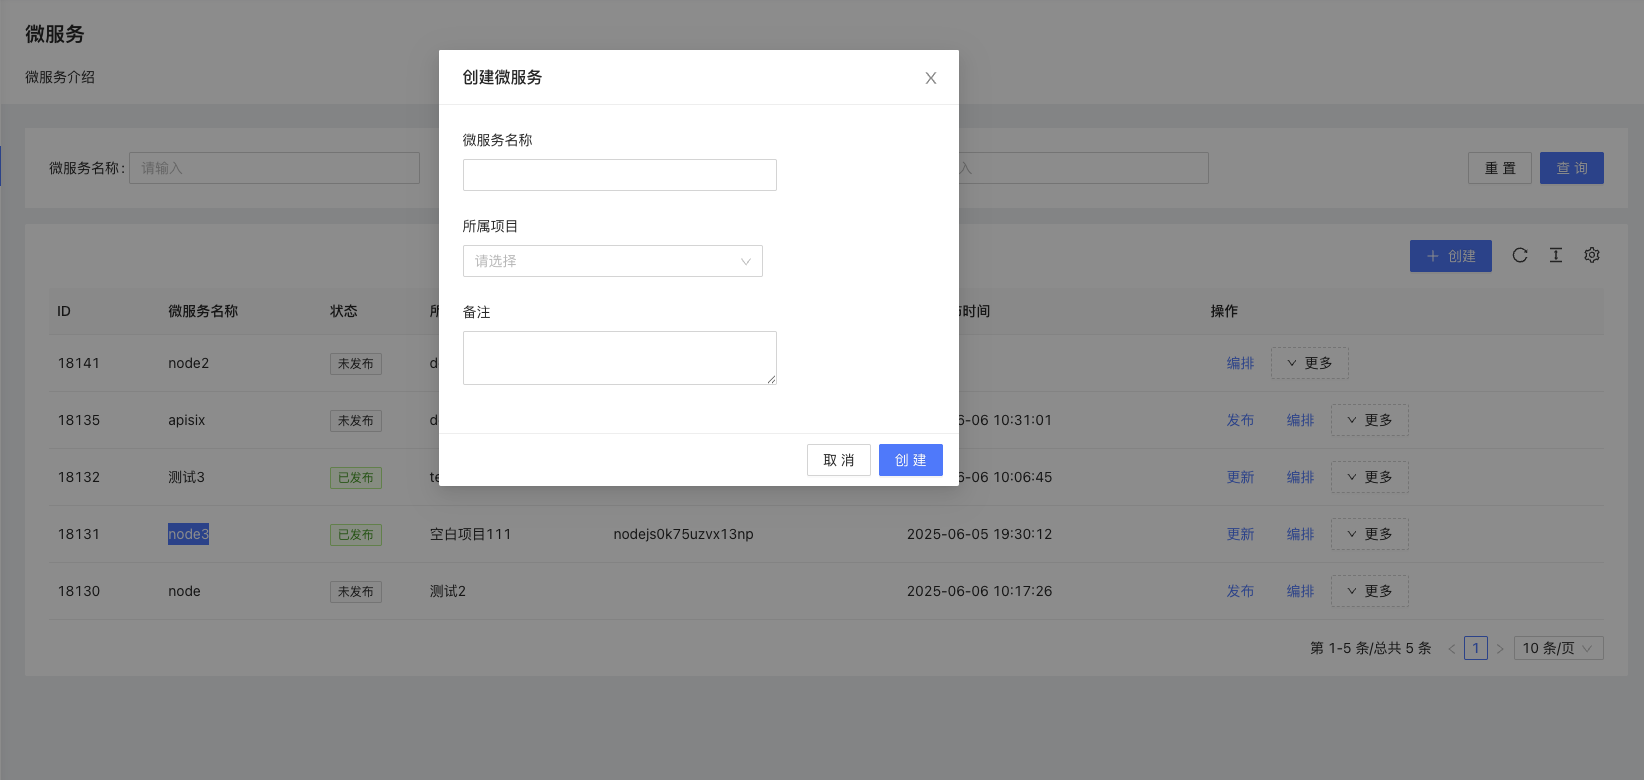This screenshot has height=780, width=1644.
Task: Expand 更多 menu for node2 row
Action: (x=1309, y=363)
